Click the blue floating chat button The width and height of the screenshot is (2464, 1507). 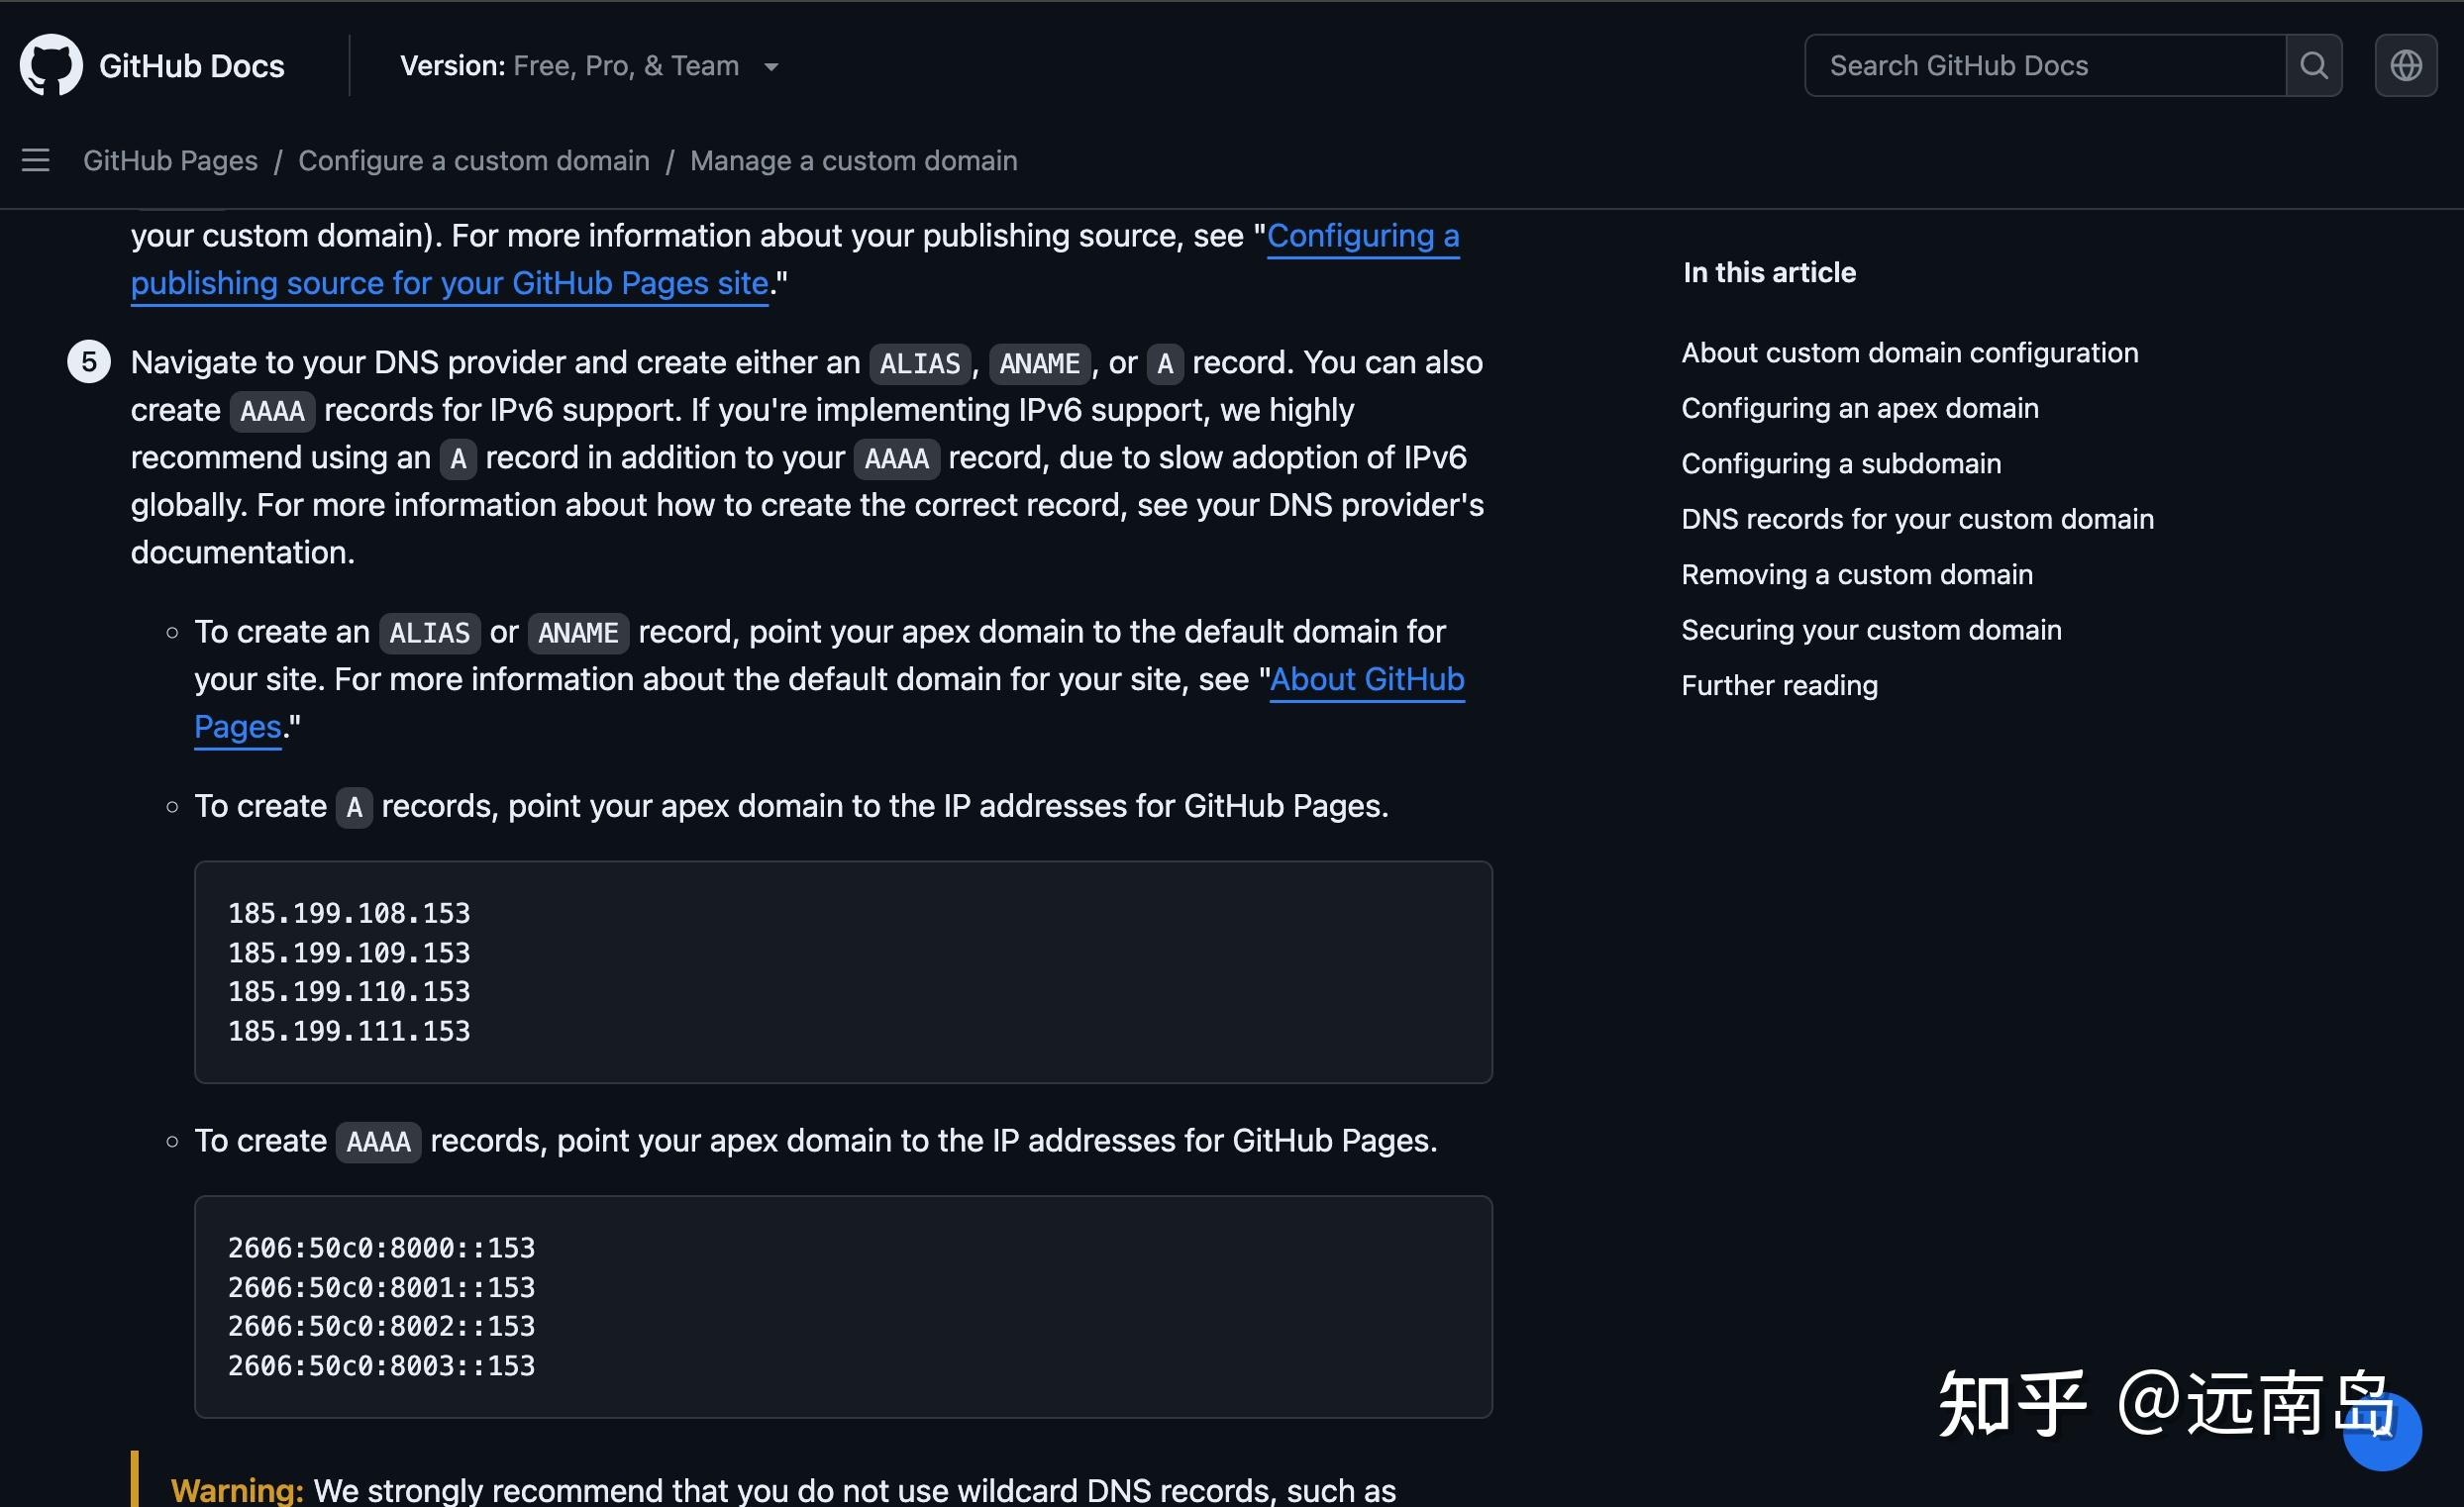point(2383,1431)
